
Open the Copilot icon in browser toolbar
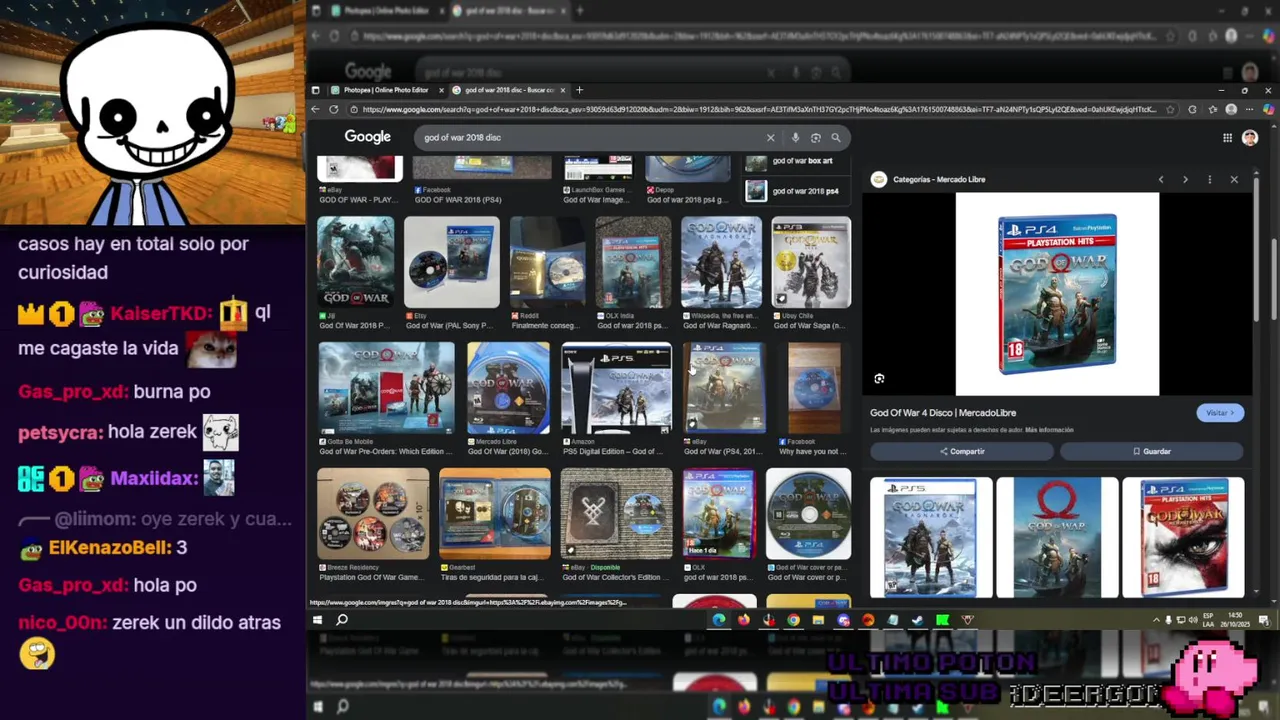[1269, 109]
